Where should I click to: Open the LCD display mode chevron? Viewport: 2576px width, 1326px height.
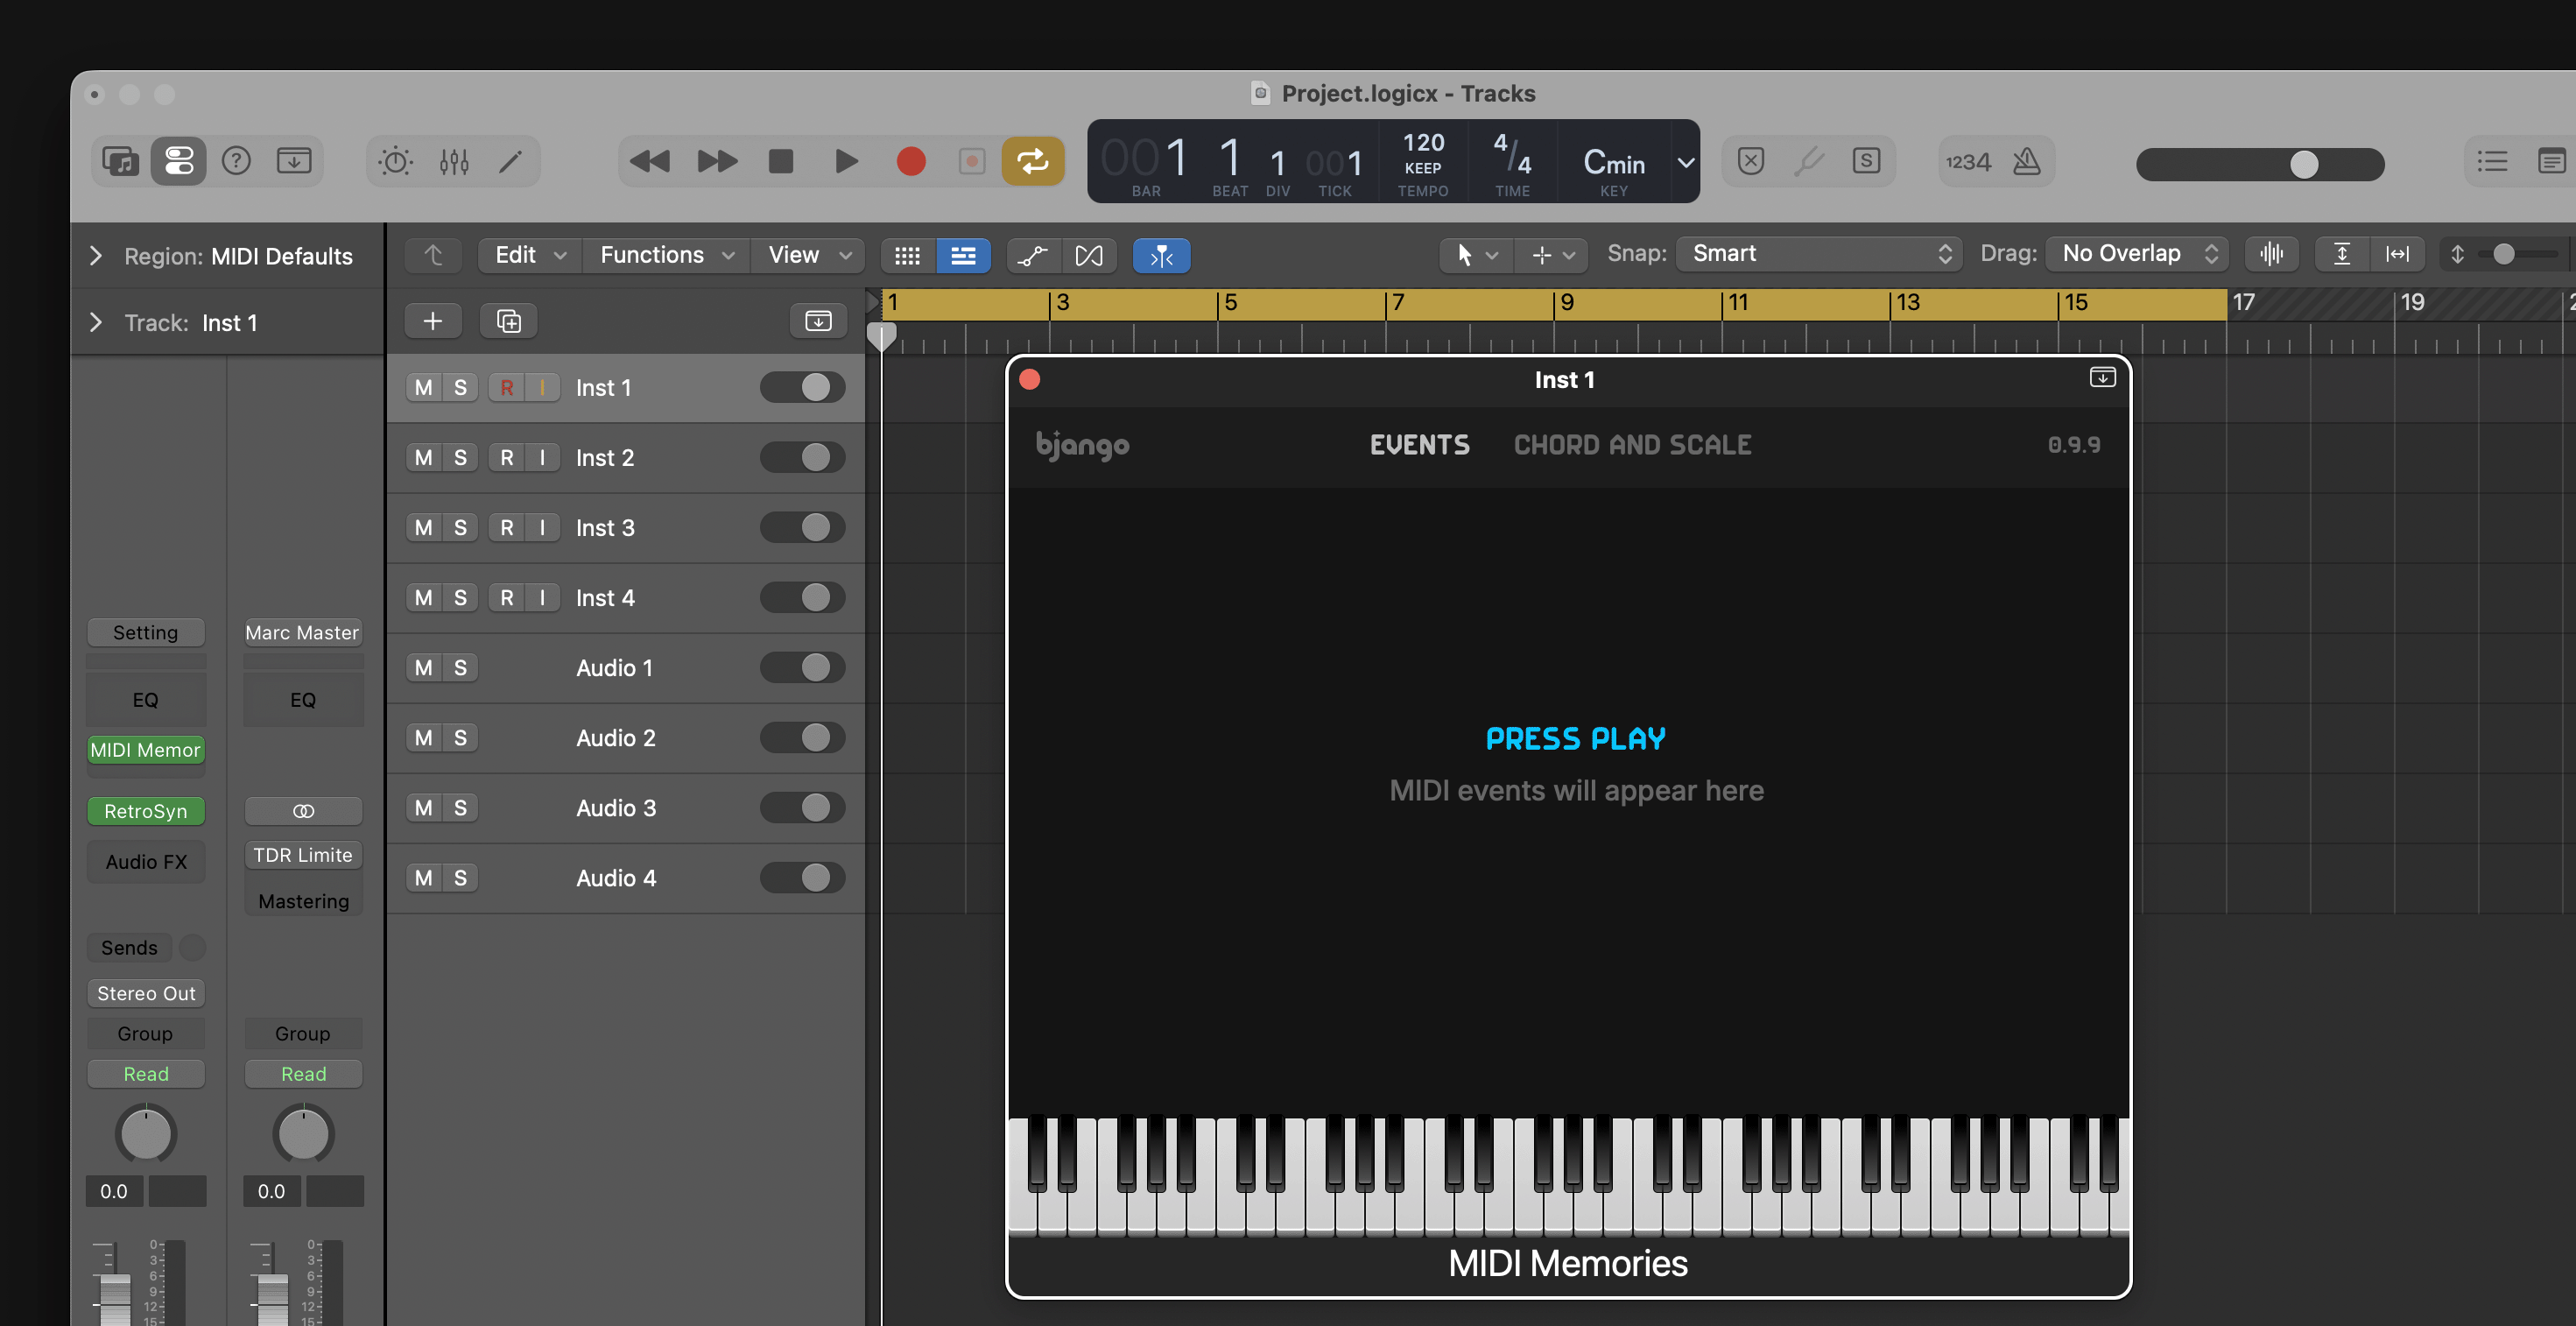pos(1685,162)
